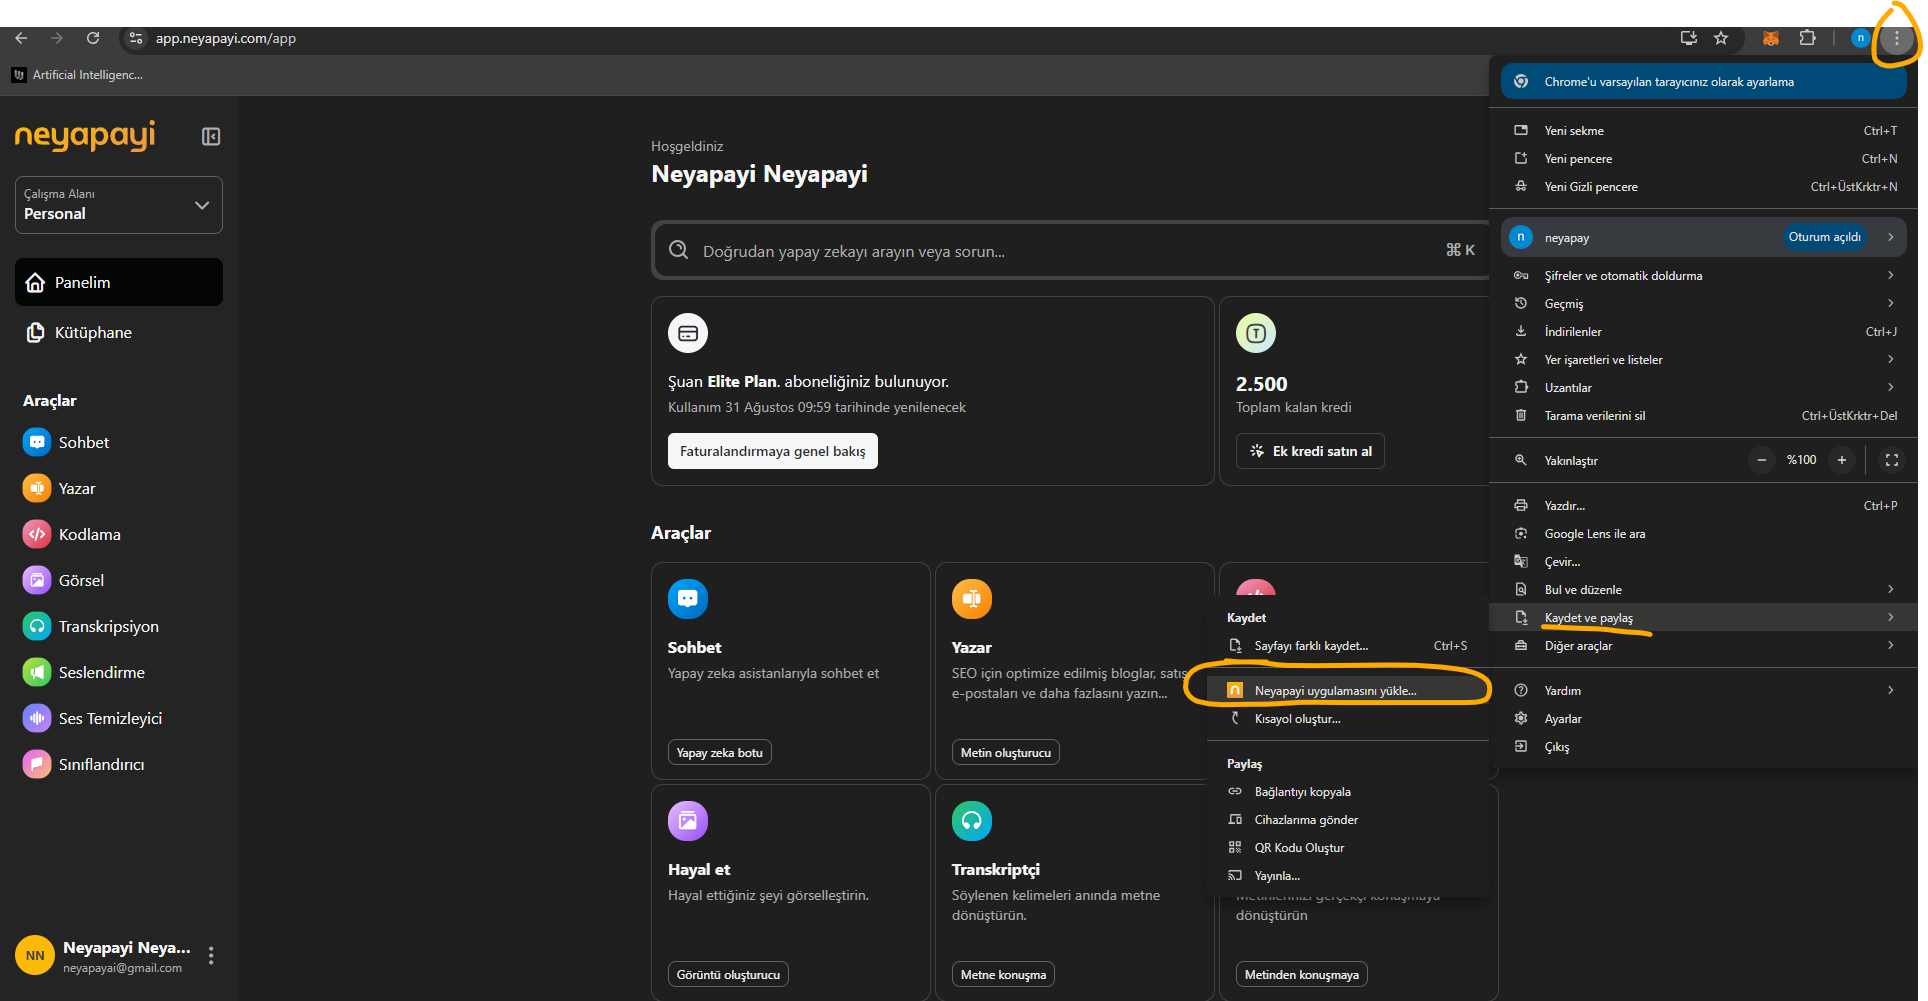This screenshot has height=1001, width=1928.
Task: Click Faturalandırmaya genel bakış button
Action: [773, 451]
